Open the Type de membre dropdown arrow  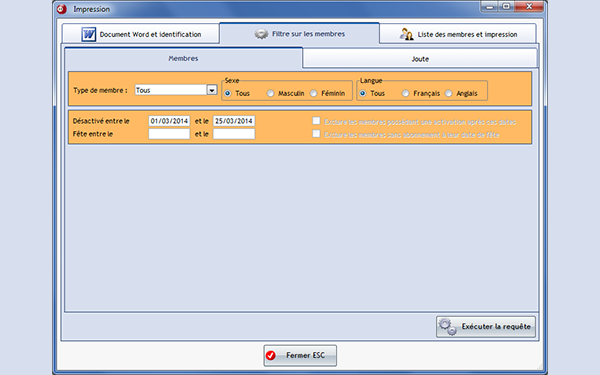pyautogui.click(x=212, y=90)
